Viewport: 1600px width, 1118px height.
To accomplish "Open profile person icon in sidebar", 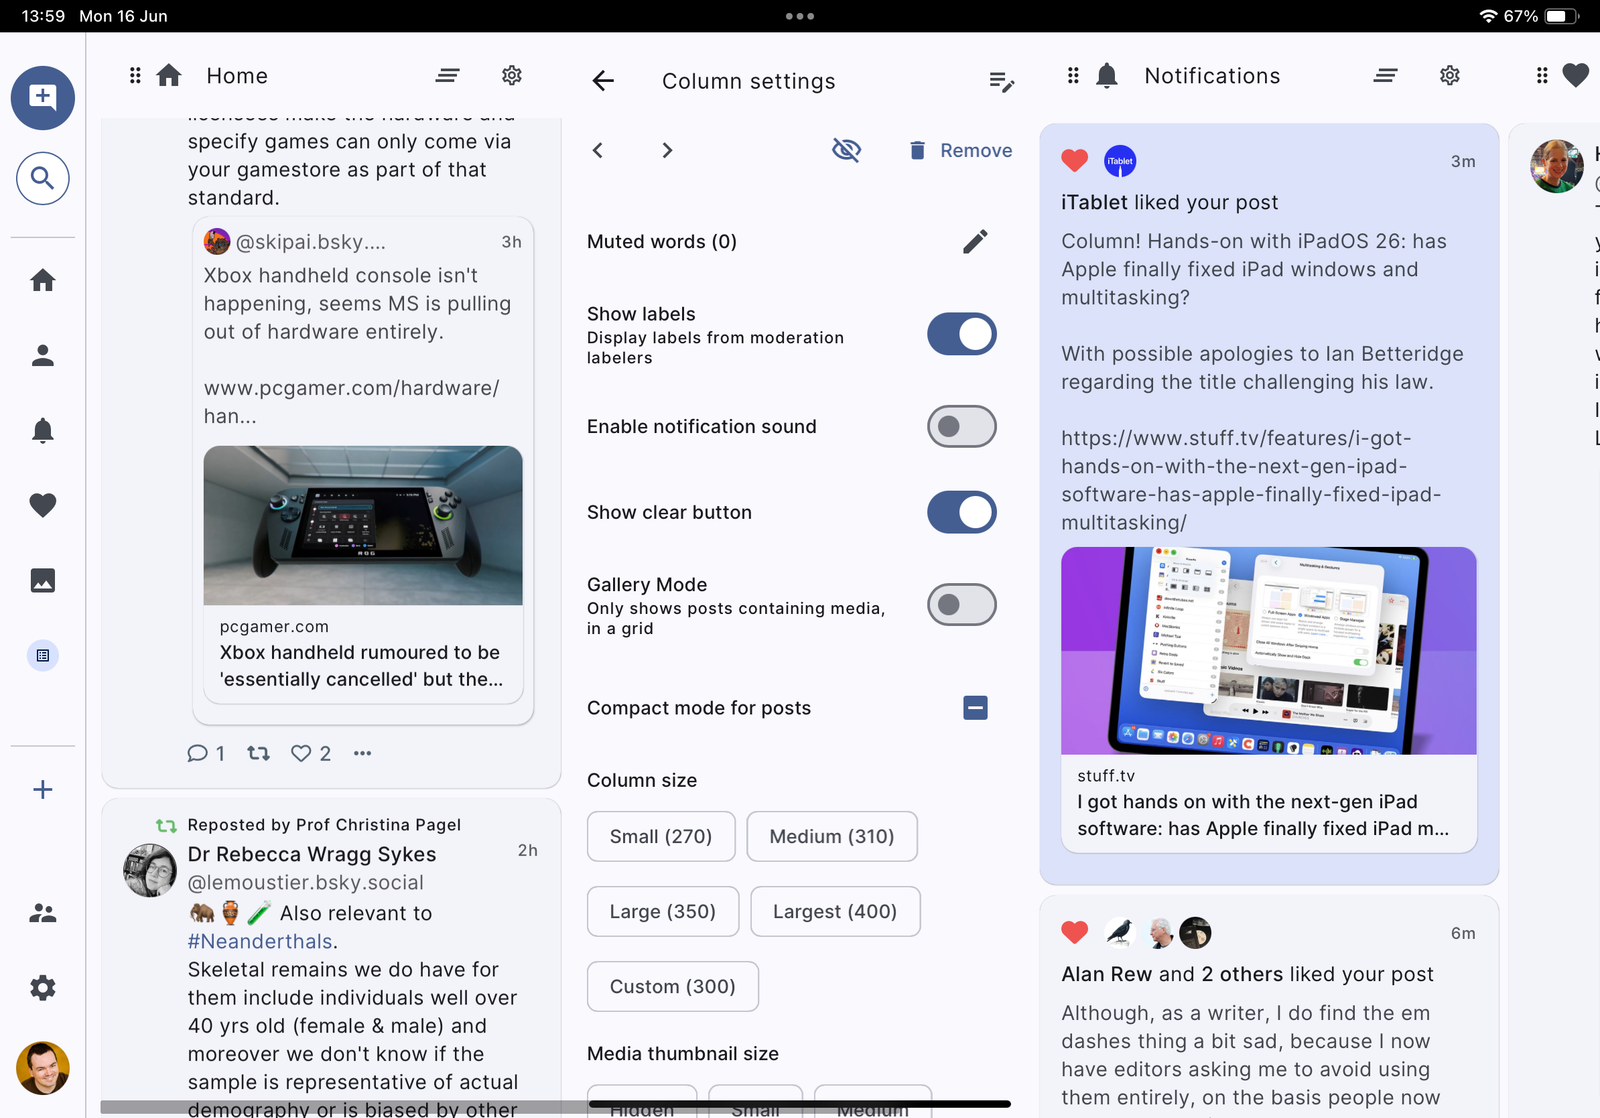I will pyautogui.click(x=43, y=355).
